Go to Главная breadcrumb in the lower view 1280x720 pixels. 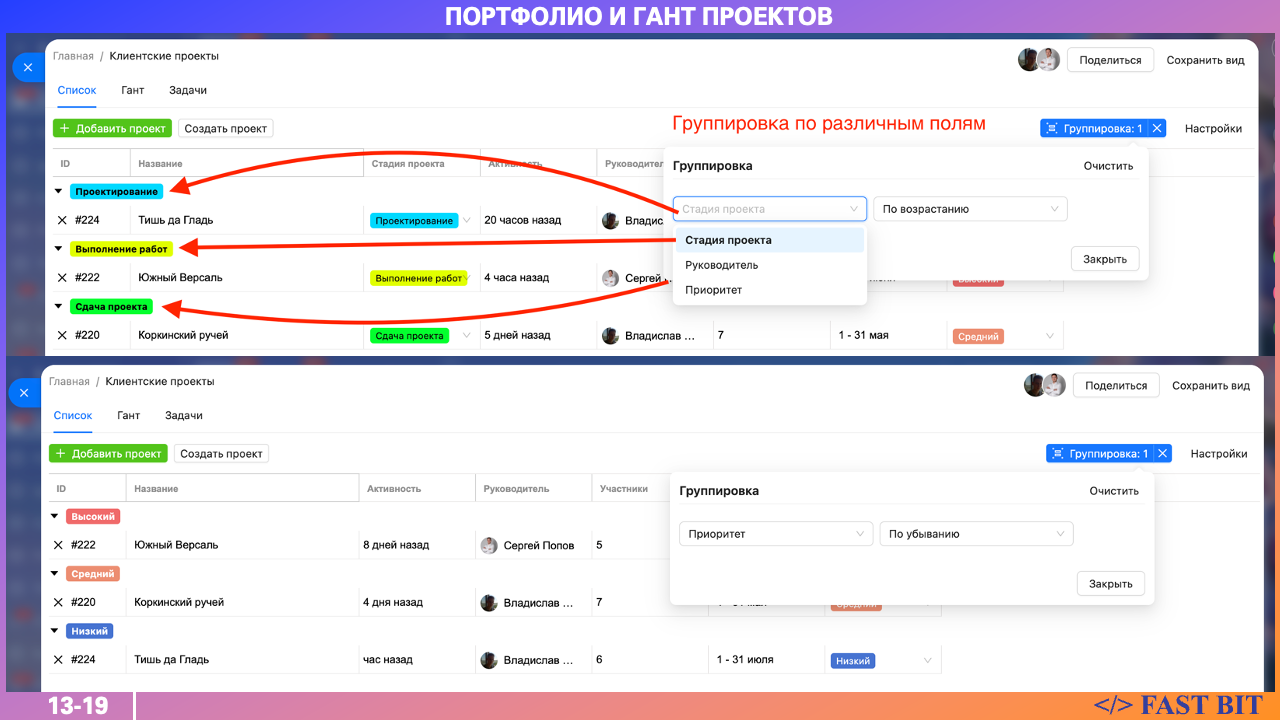point(69,381)
